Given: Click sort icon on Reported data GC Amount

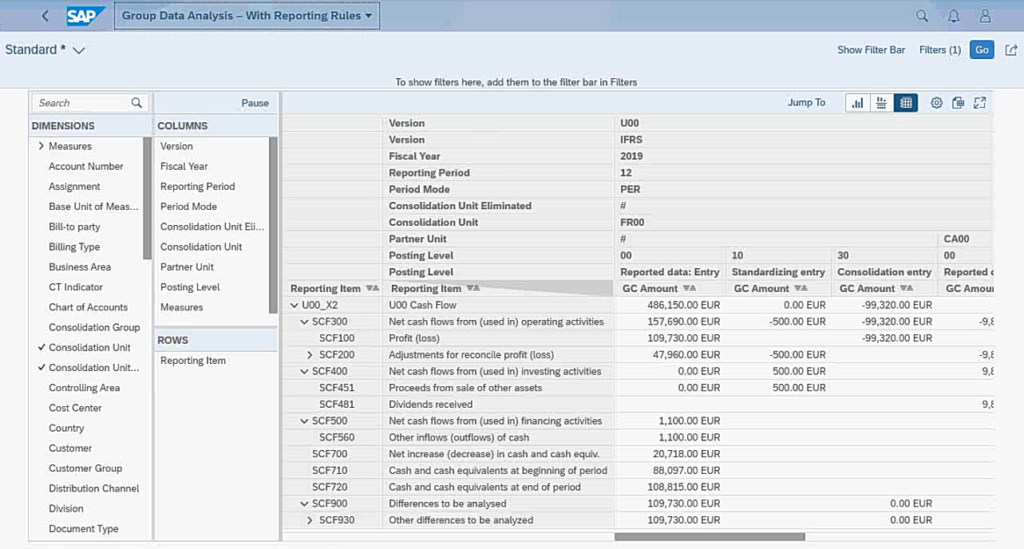Looking at the screenshot, I should [x=689, y=288].
